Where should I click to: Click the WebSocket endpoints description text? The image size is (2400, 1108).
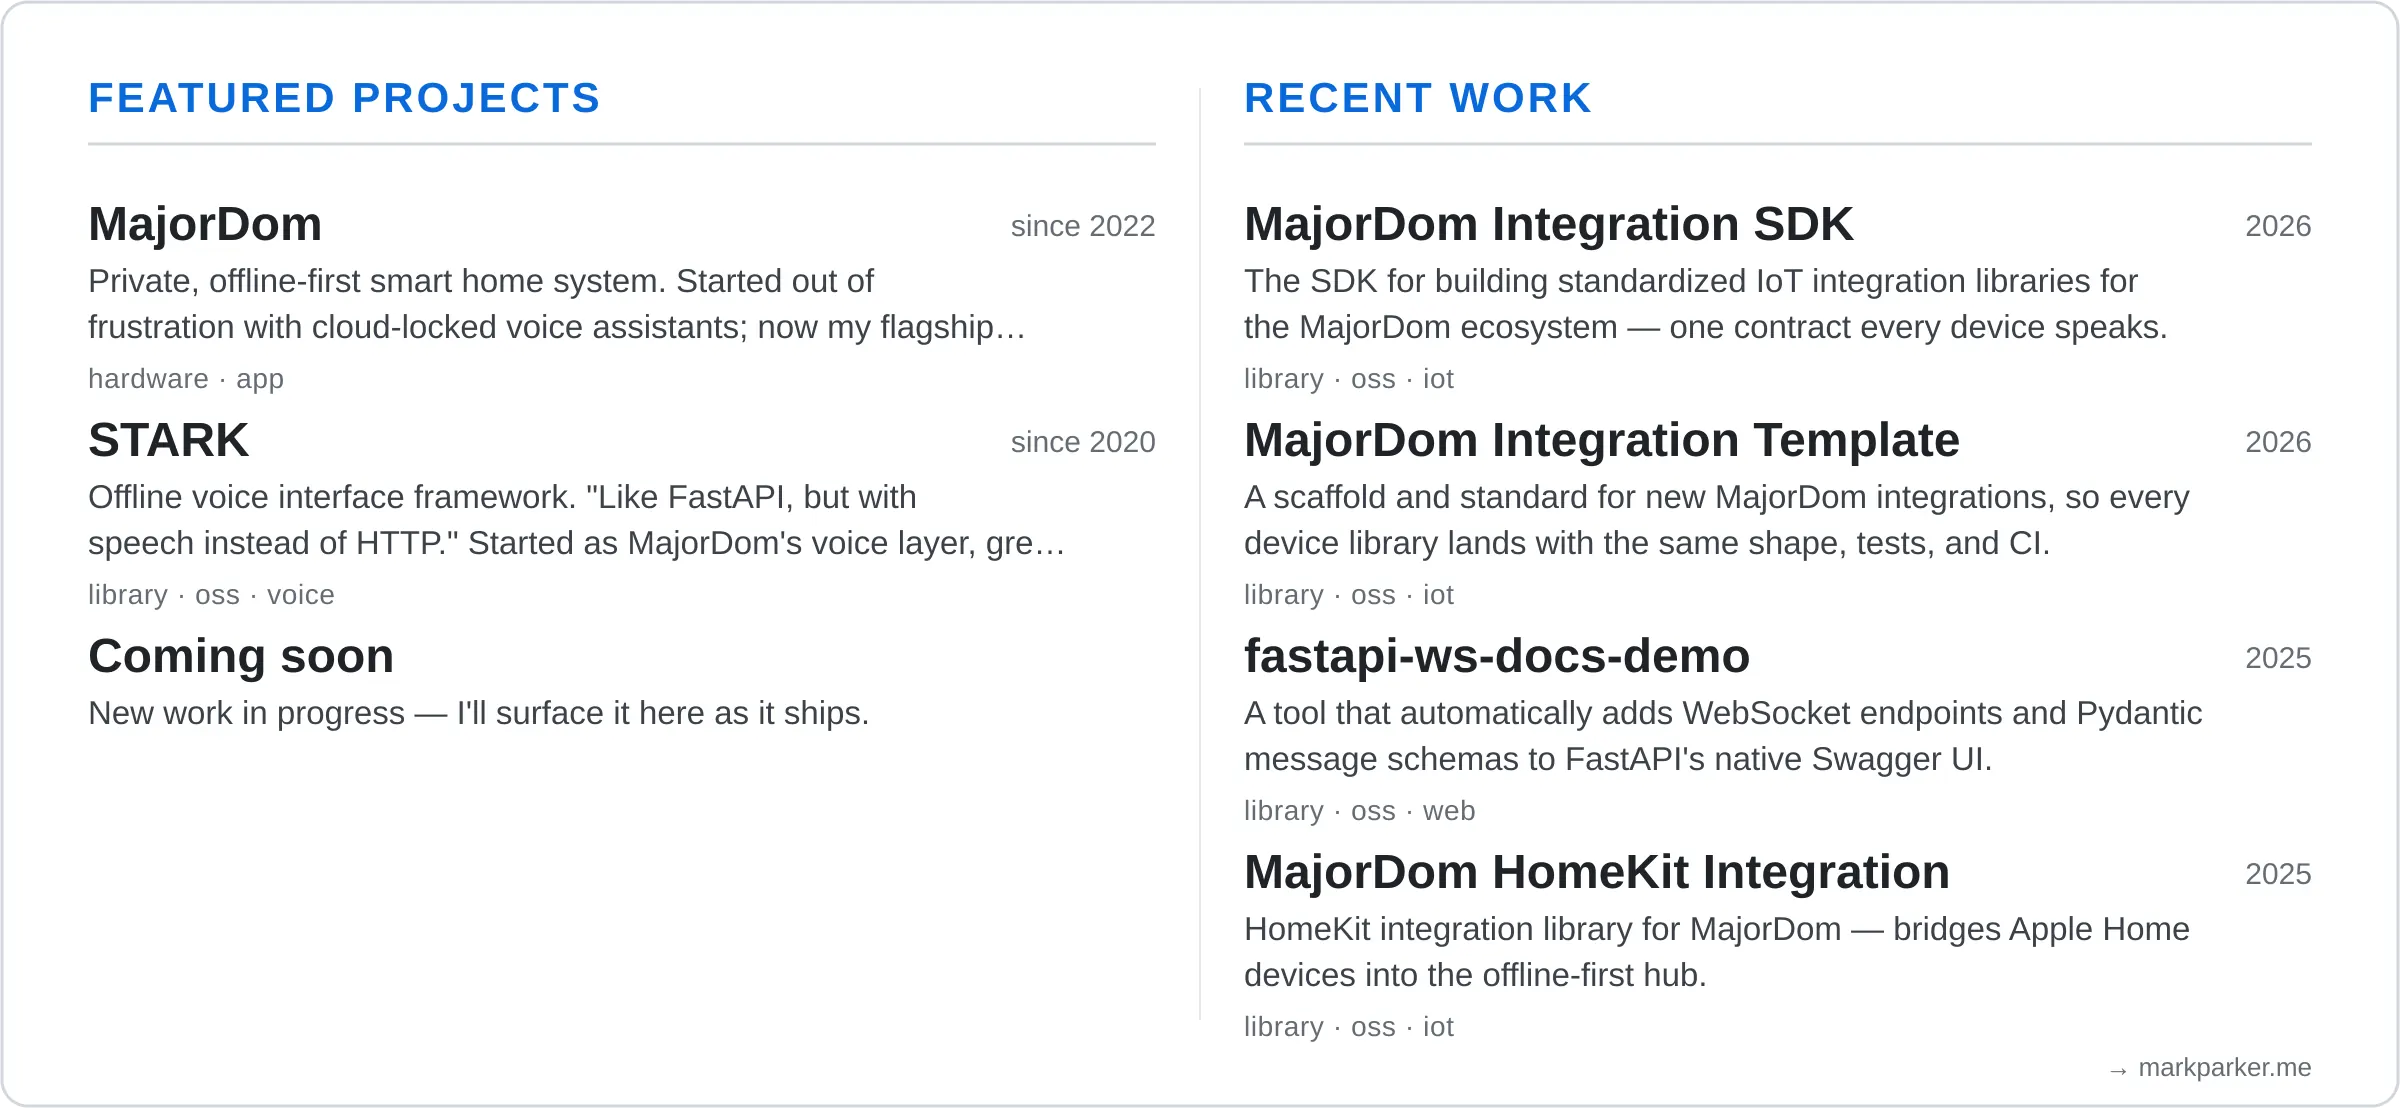point(1723,736)
